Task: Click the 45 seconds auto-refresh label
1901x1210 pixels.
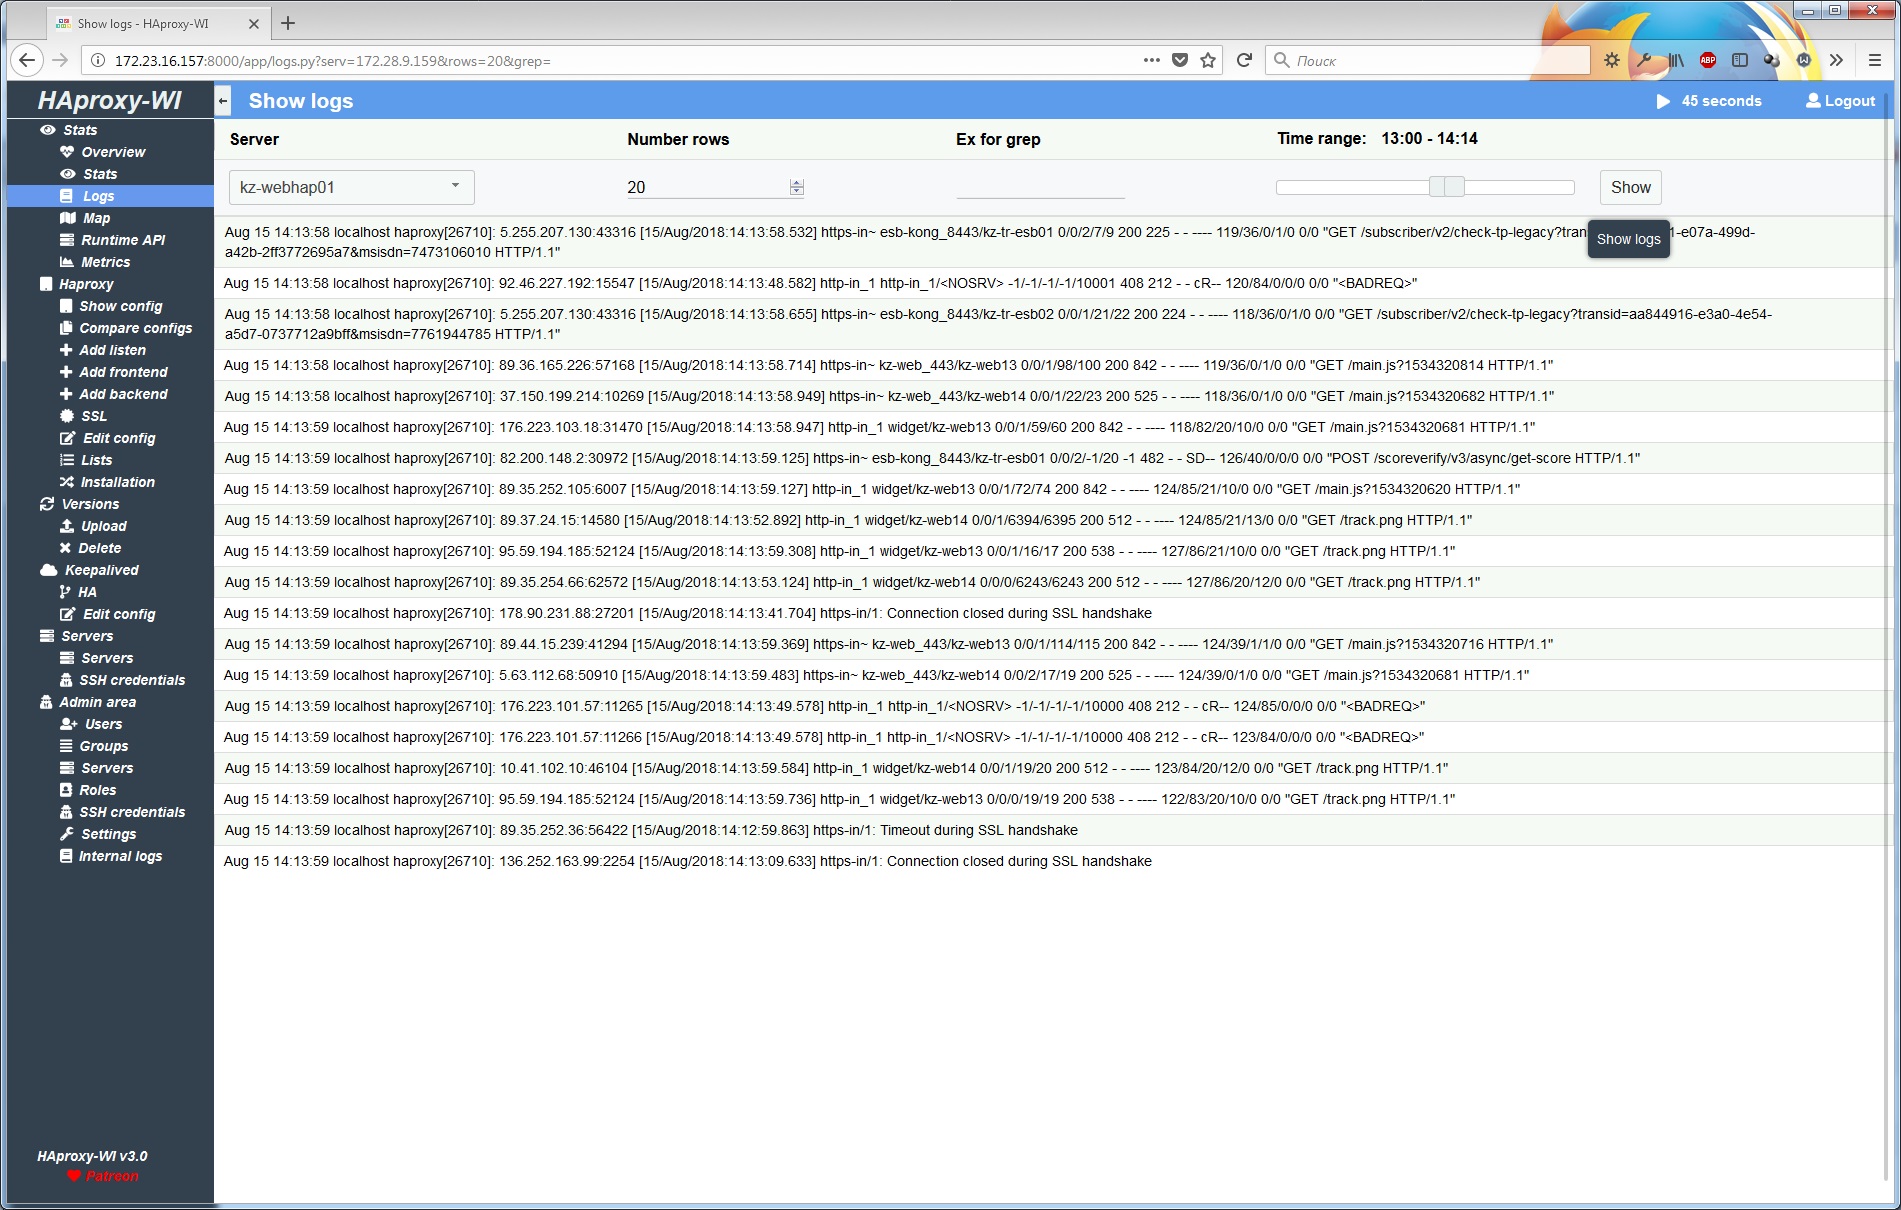Action: (1721, 101)
